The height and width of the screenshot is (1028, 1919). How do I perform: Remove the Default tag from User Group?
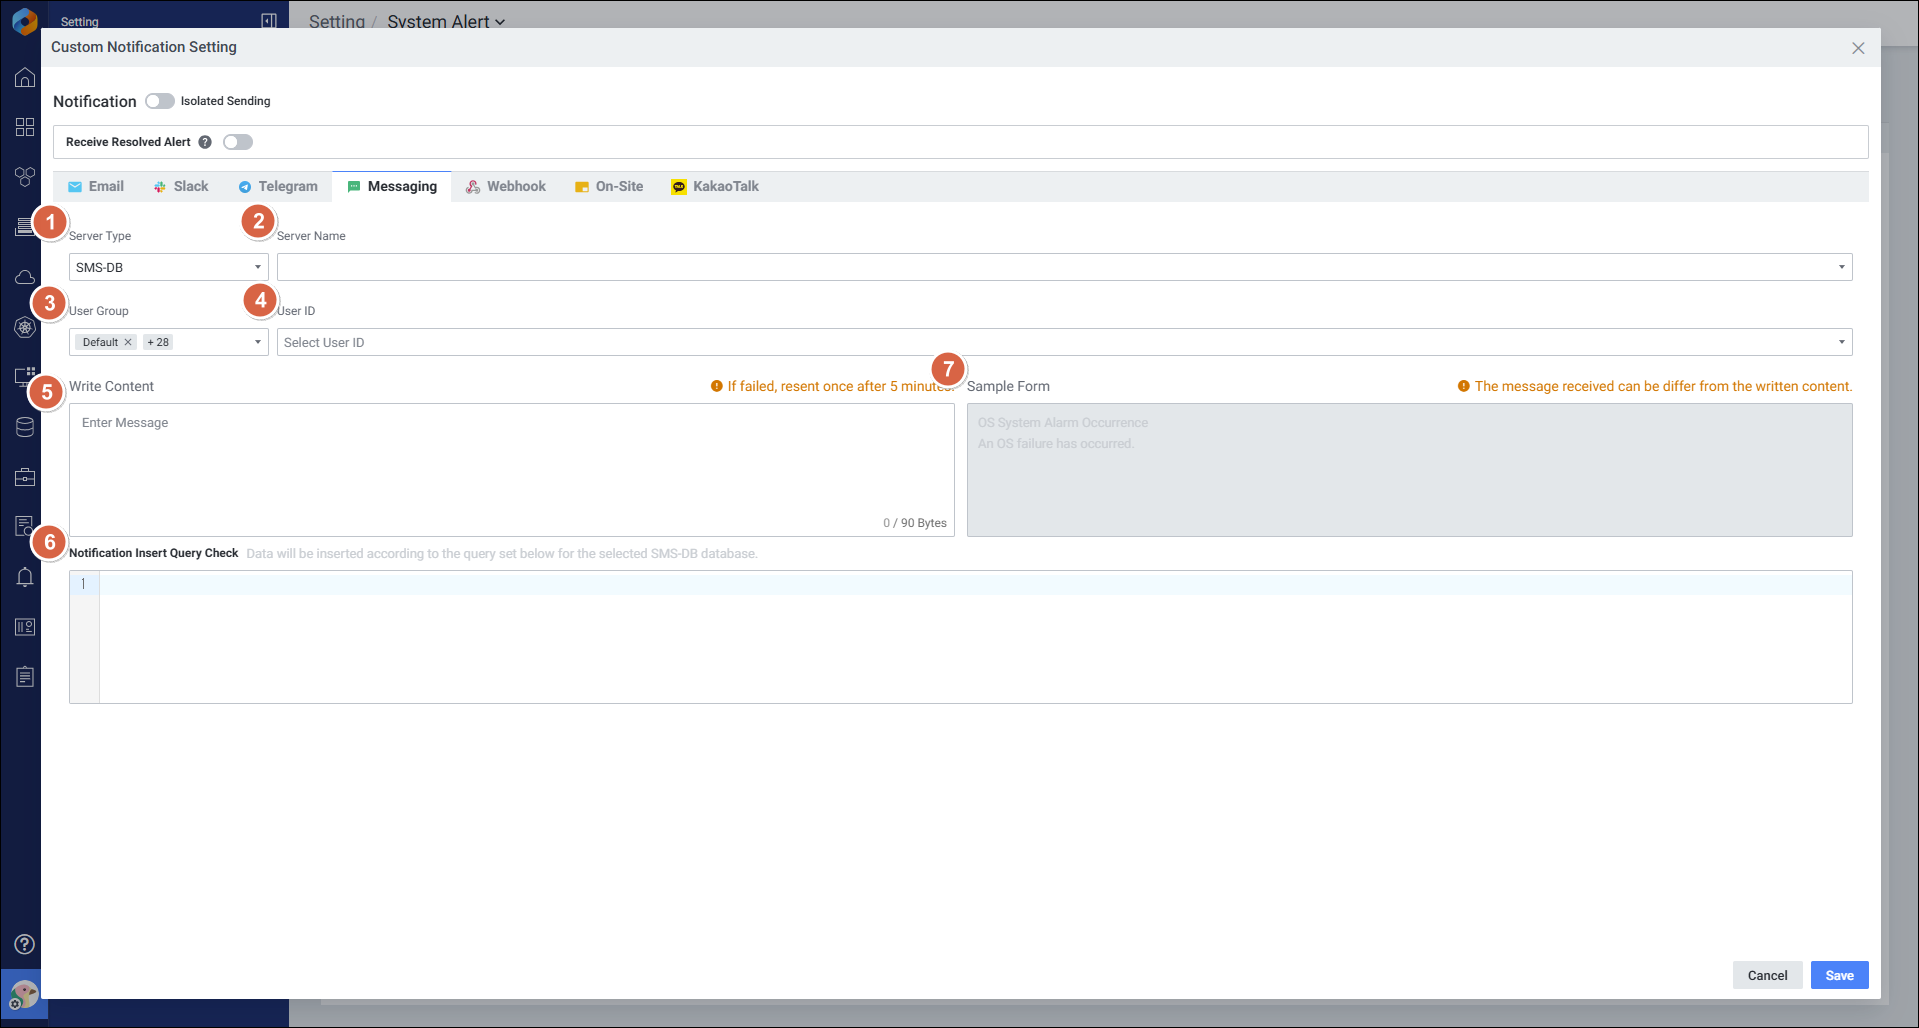coord(128,342)
